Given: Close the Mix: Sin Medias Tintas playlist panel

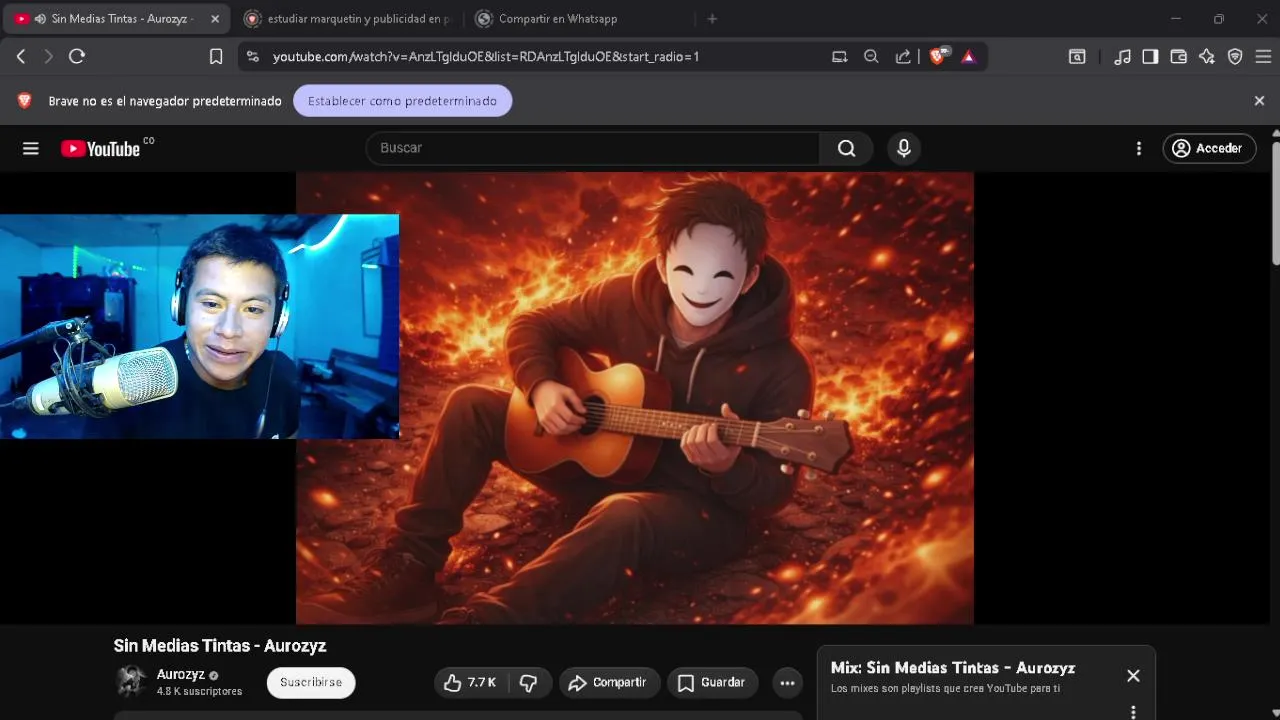Looking at the screenshot, I should pos(1133,676).
